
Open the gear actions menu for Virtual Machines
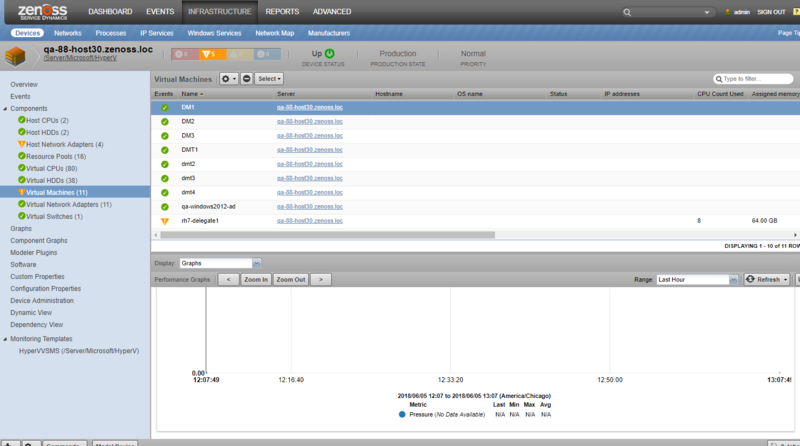pos(229,79)
